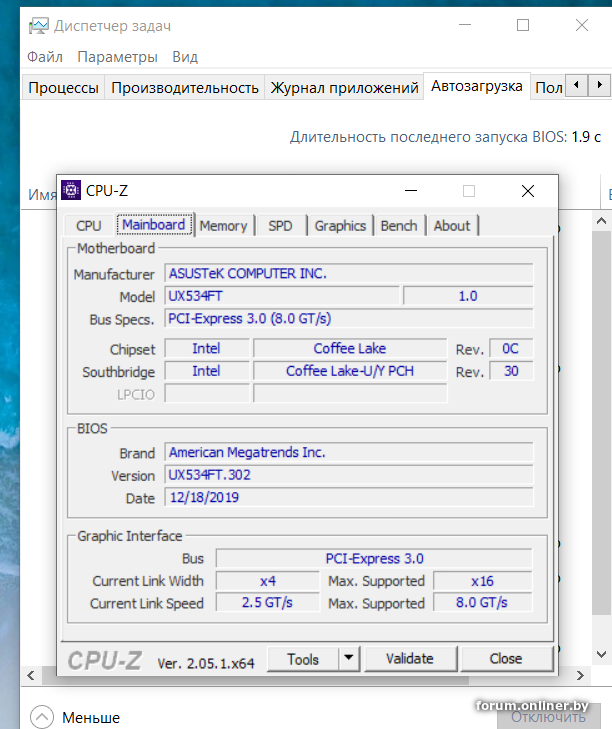Viewport: 612px width, 729px height.
Task: Click Current Link Speed field 2.5 GT/s
Action: pyautogui.click(x=268, y=603)
